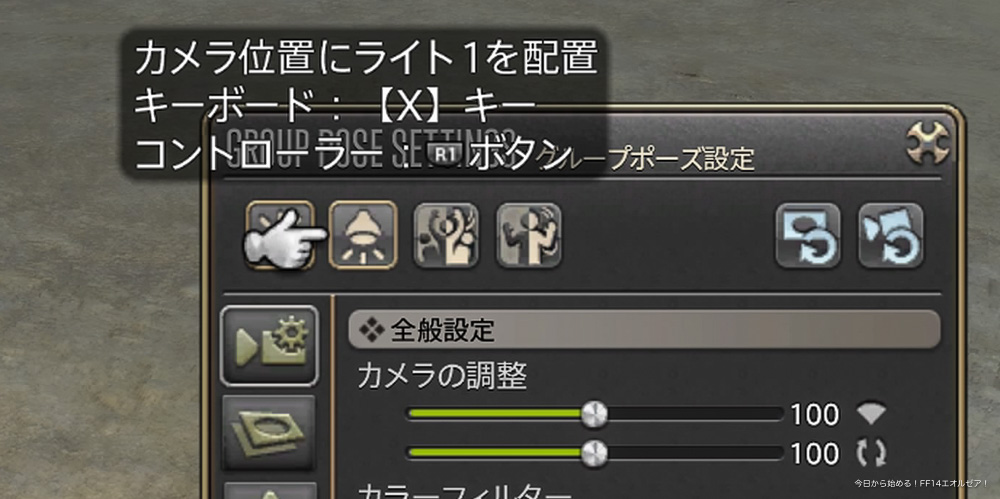Screen dimensions: 1000x499
Task: Click the Light 1 sun icon under the hand cursor
Action: pyautogui.click(x=279, y=235)
